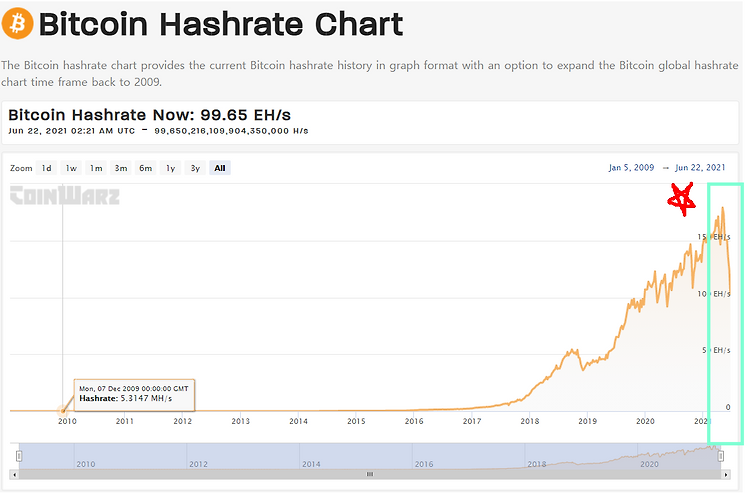Click the navigator scrollbar right arrow
The width and height of the screenshot is (750, 493).
pos(726,475)
